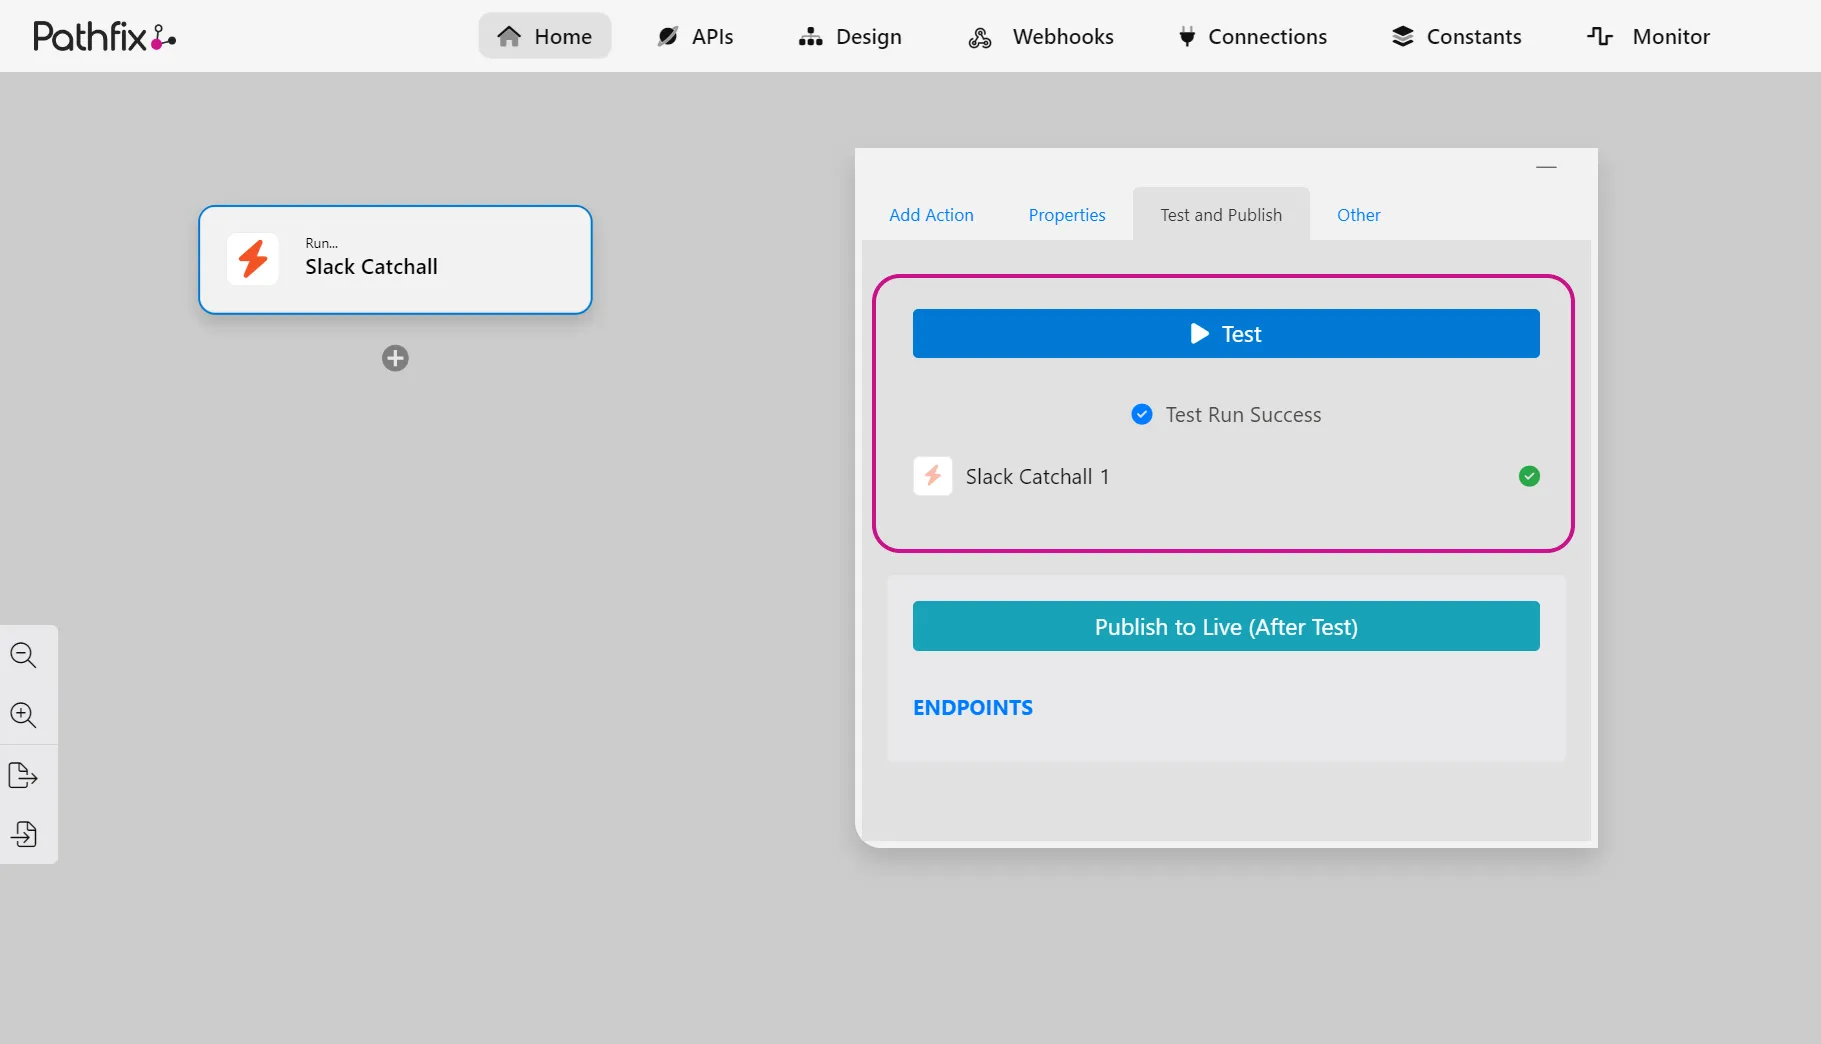Zoom in on the canvas

(24, 715)
